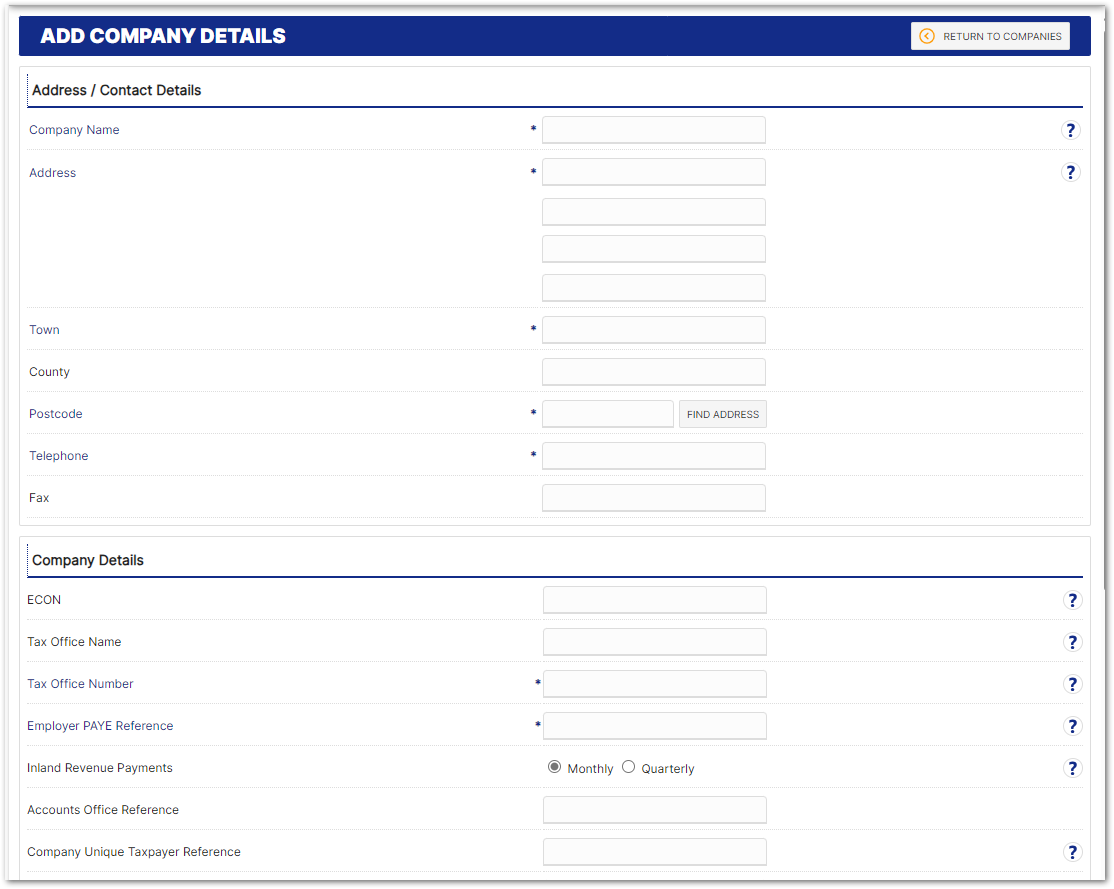Image resolution: width=1114 pixels, height=889 pixels.
Task: Click the Tax Office Name help icon
Action: click(1072, 642)
